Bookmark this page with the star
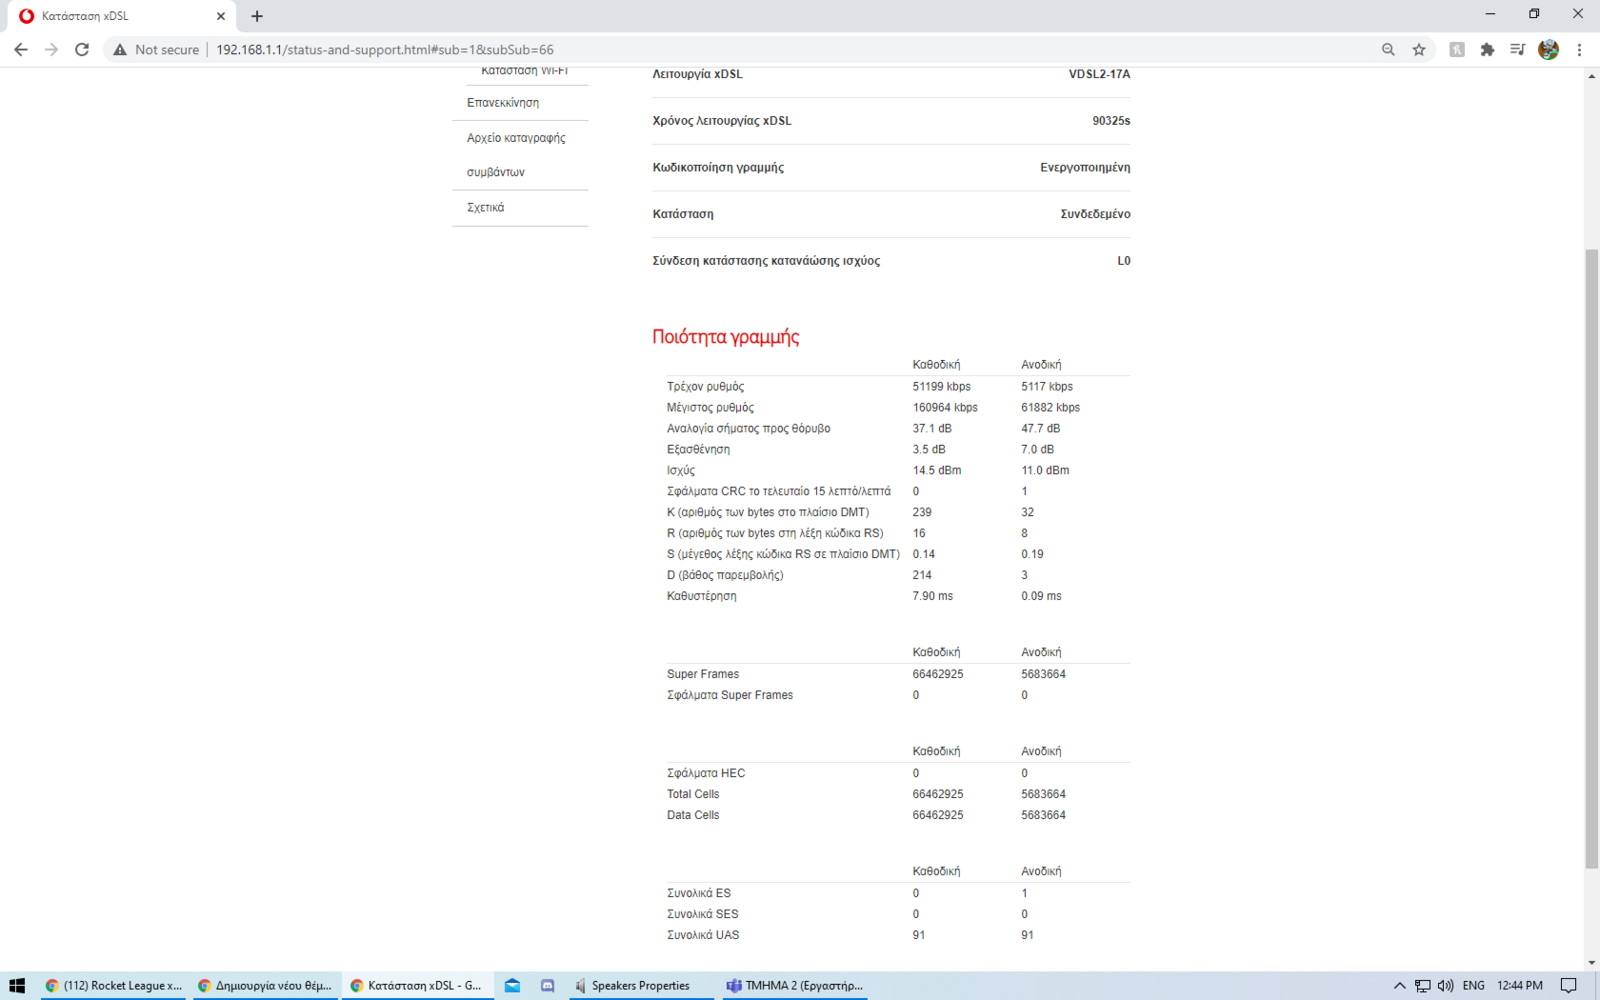This screenshot has width=1600, height=1000. coord(1419,49)
